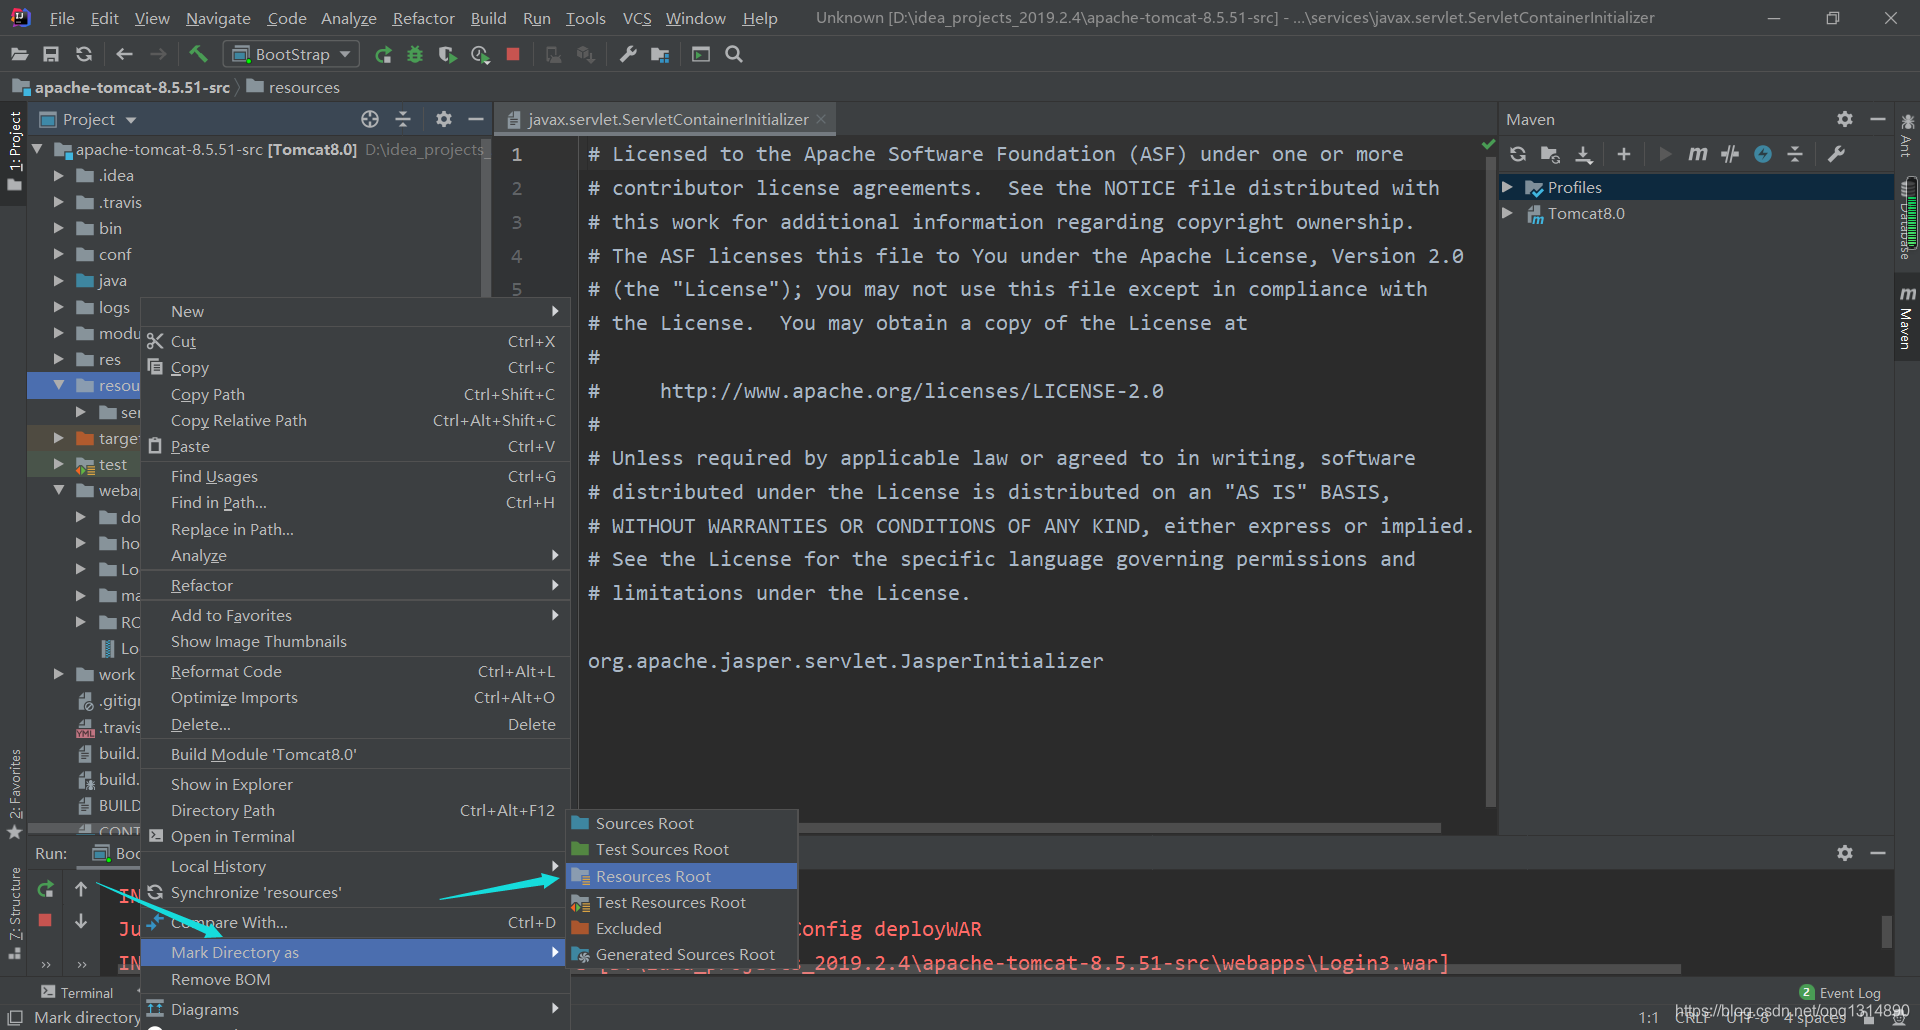Open the BootStrap run configuration dropdown

(292, 55)
